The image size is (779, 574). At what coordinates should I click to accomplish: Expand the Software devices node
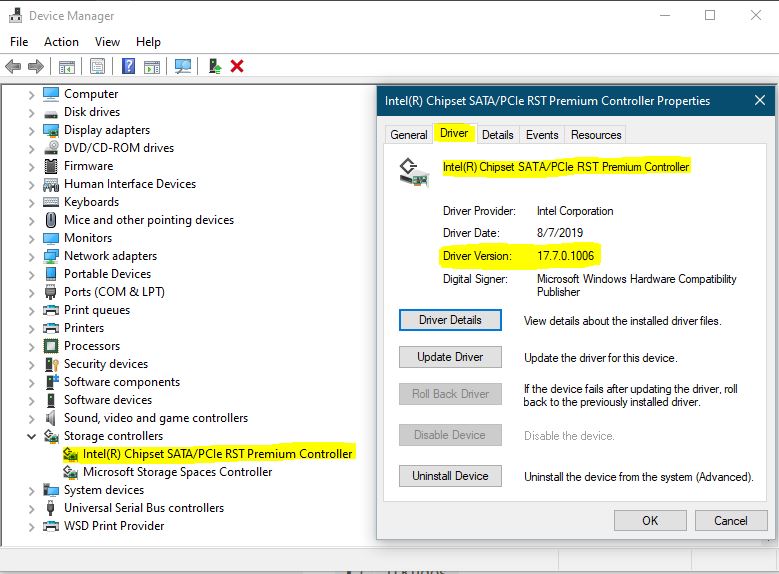31,401
